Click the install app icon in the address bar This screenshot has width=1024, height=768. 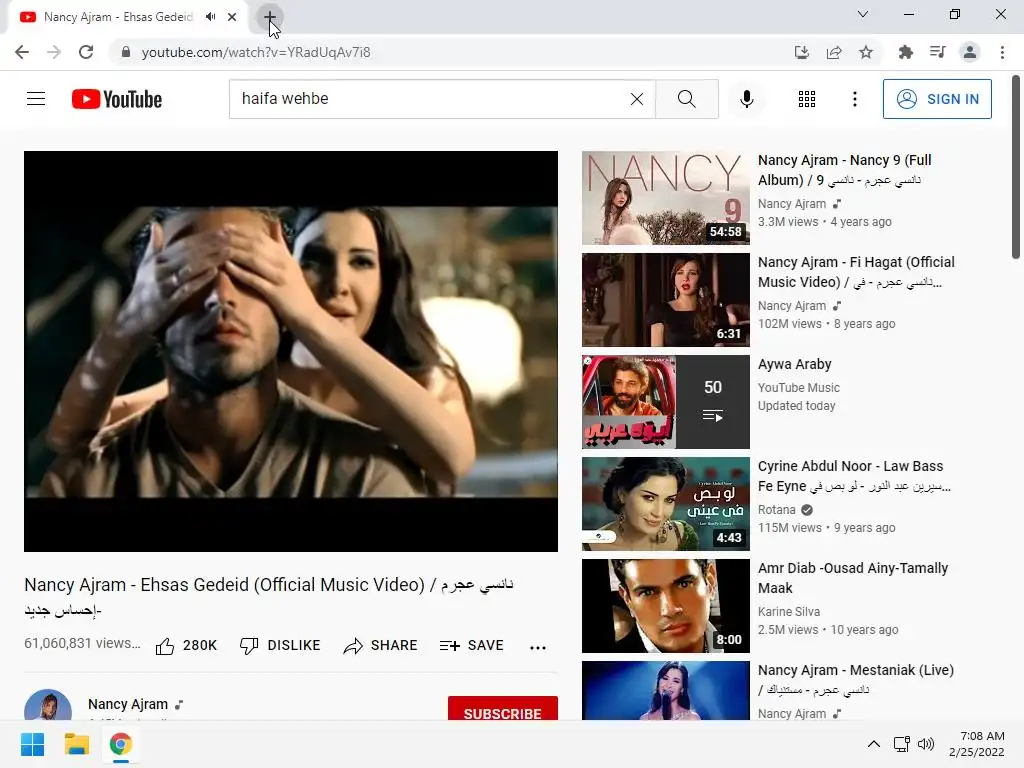[801, 52]
